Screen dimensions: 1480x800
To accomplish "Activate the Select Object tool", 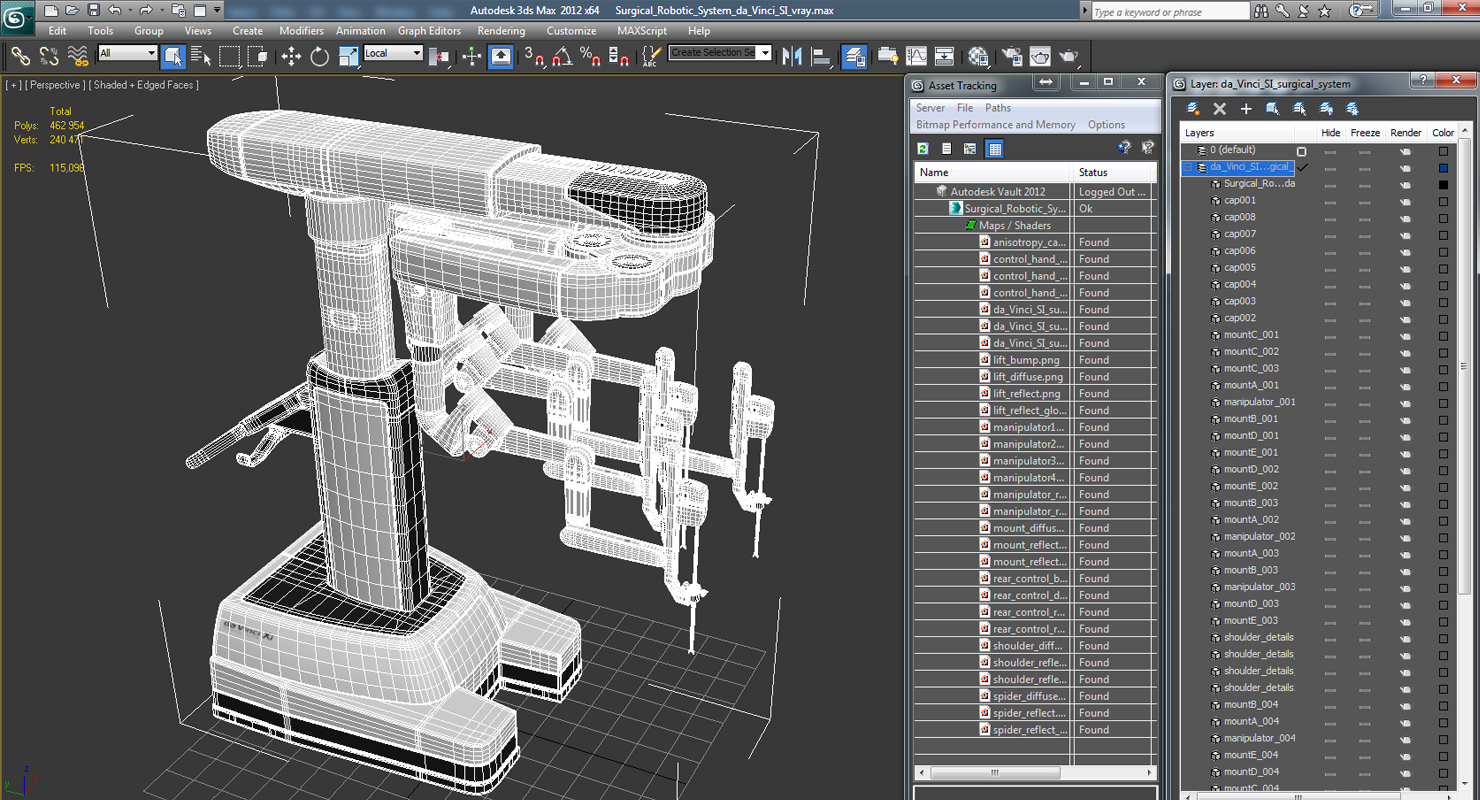I will 173,56.
